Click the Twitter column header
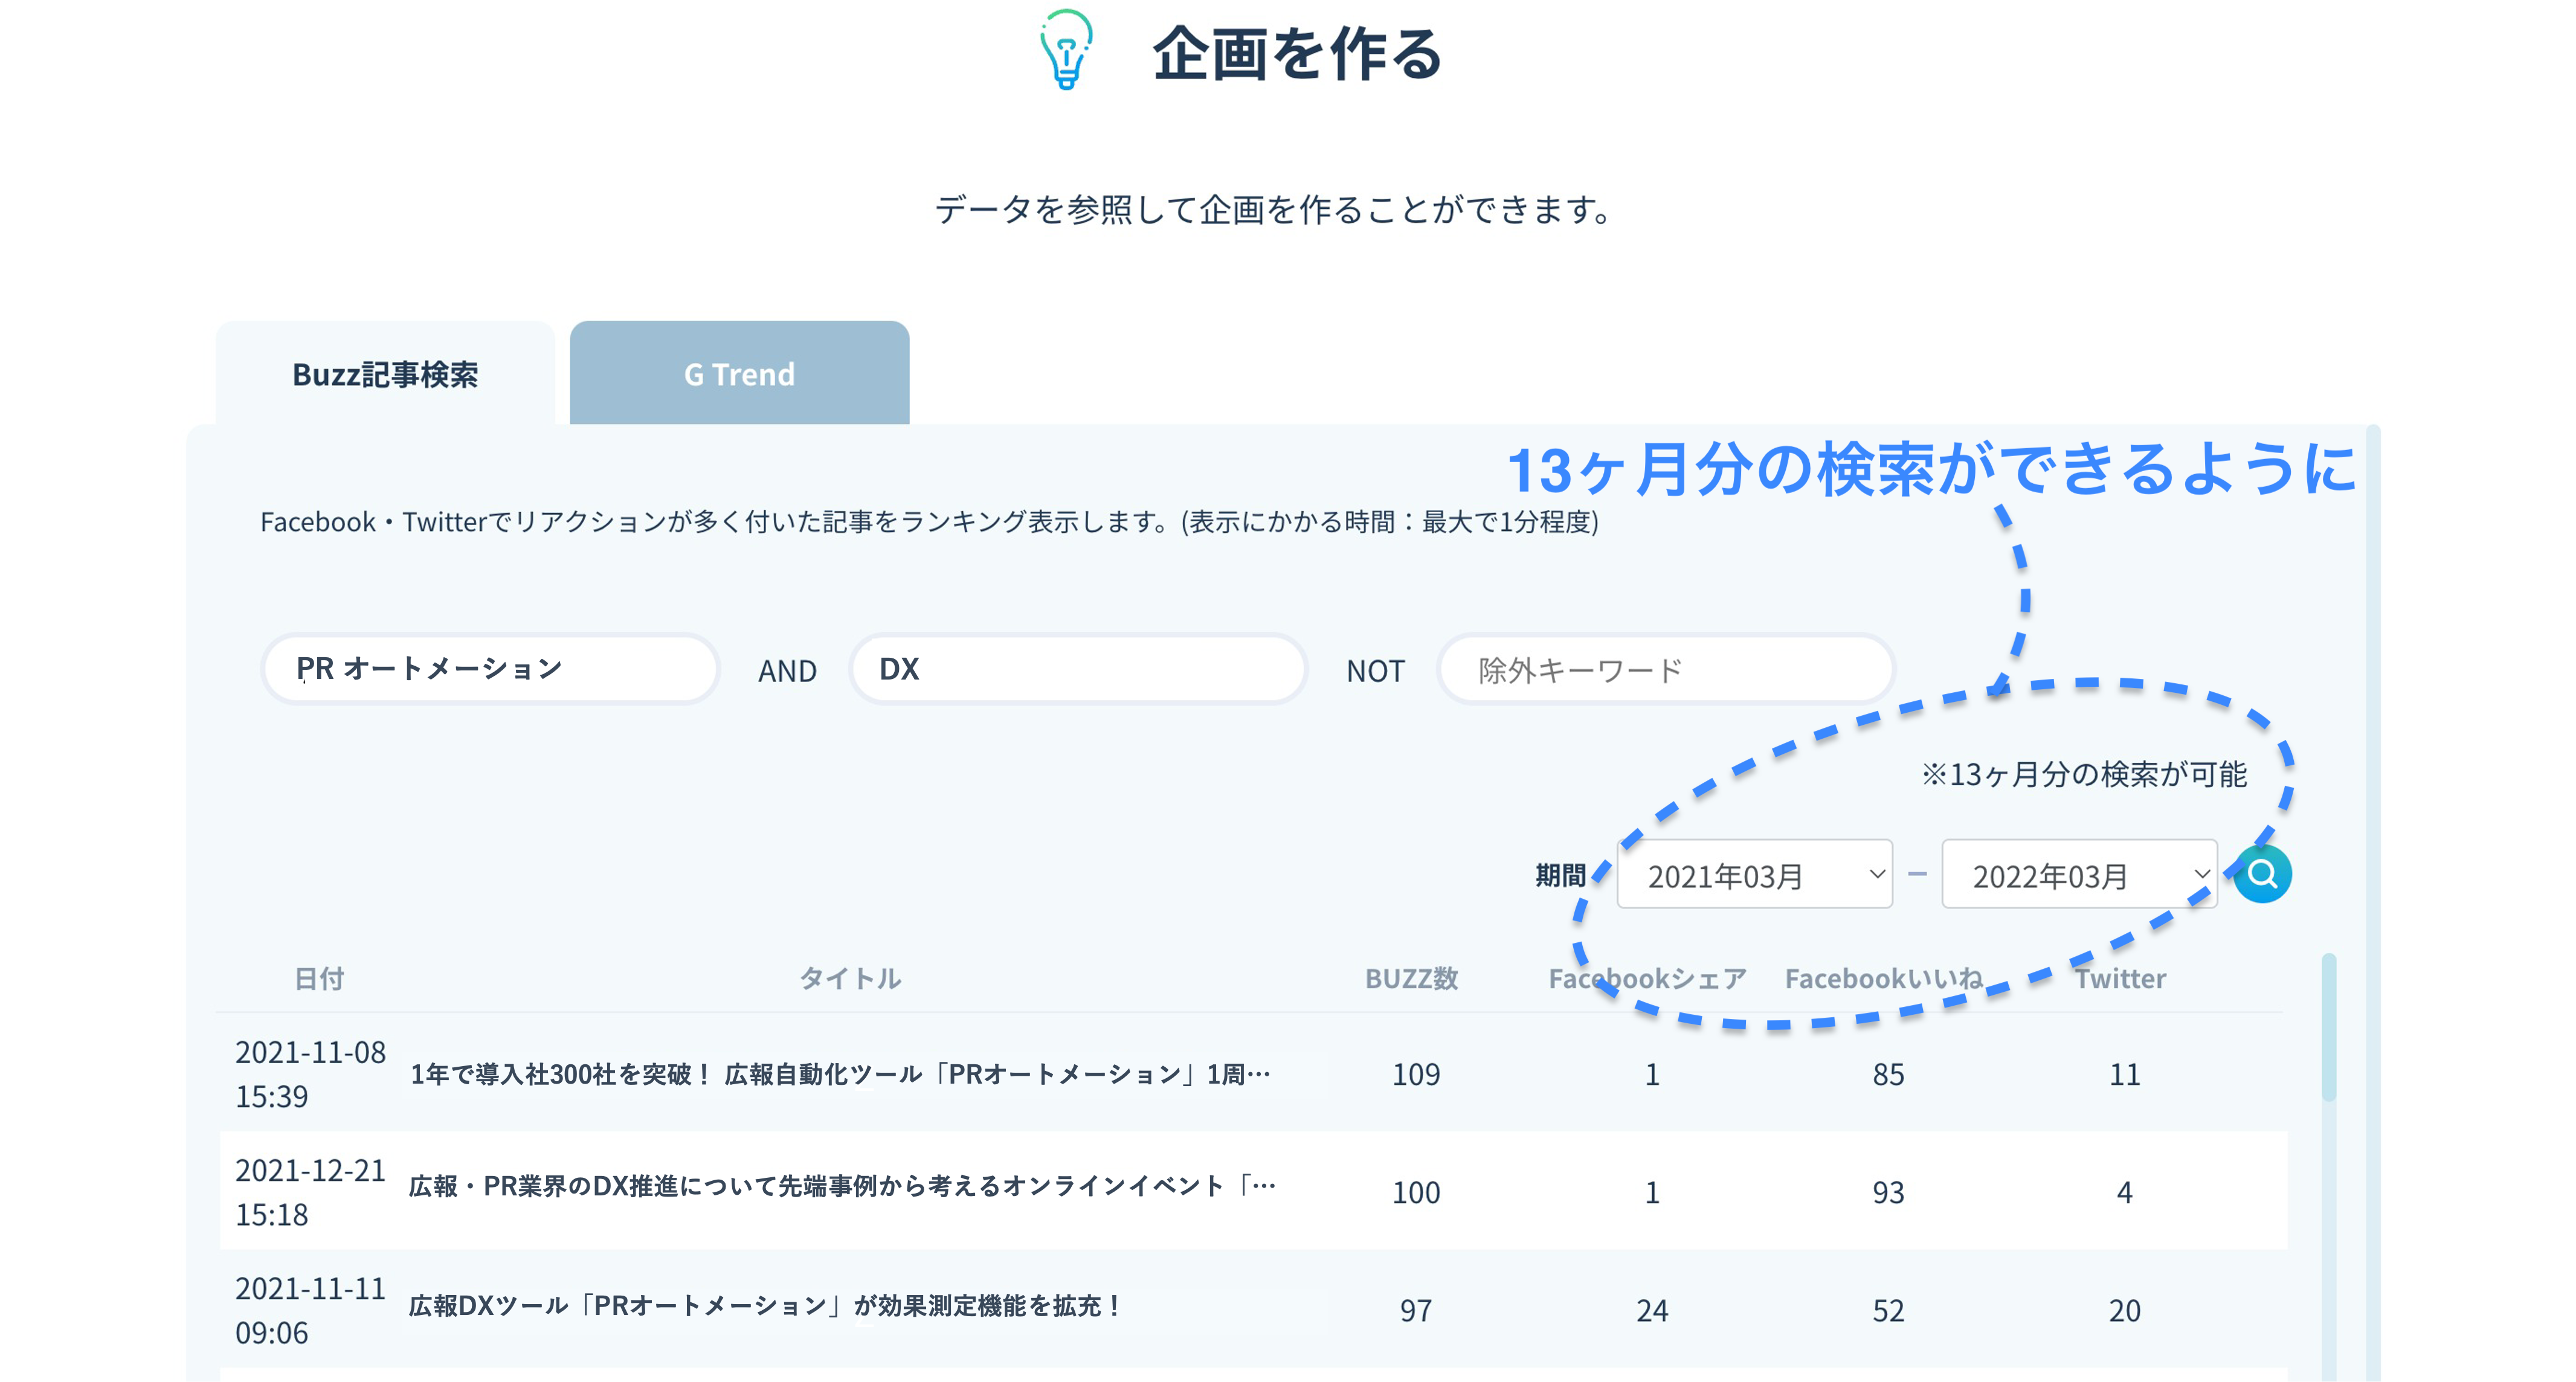The height and width of the screenshot is (1382, 2576). pyautogui.click(x=2120, y=978)
